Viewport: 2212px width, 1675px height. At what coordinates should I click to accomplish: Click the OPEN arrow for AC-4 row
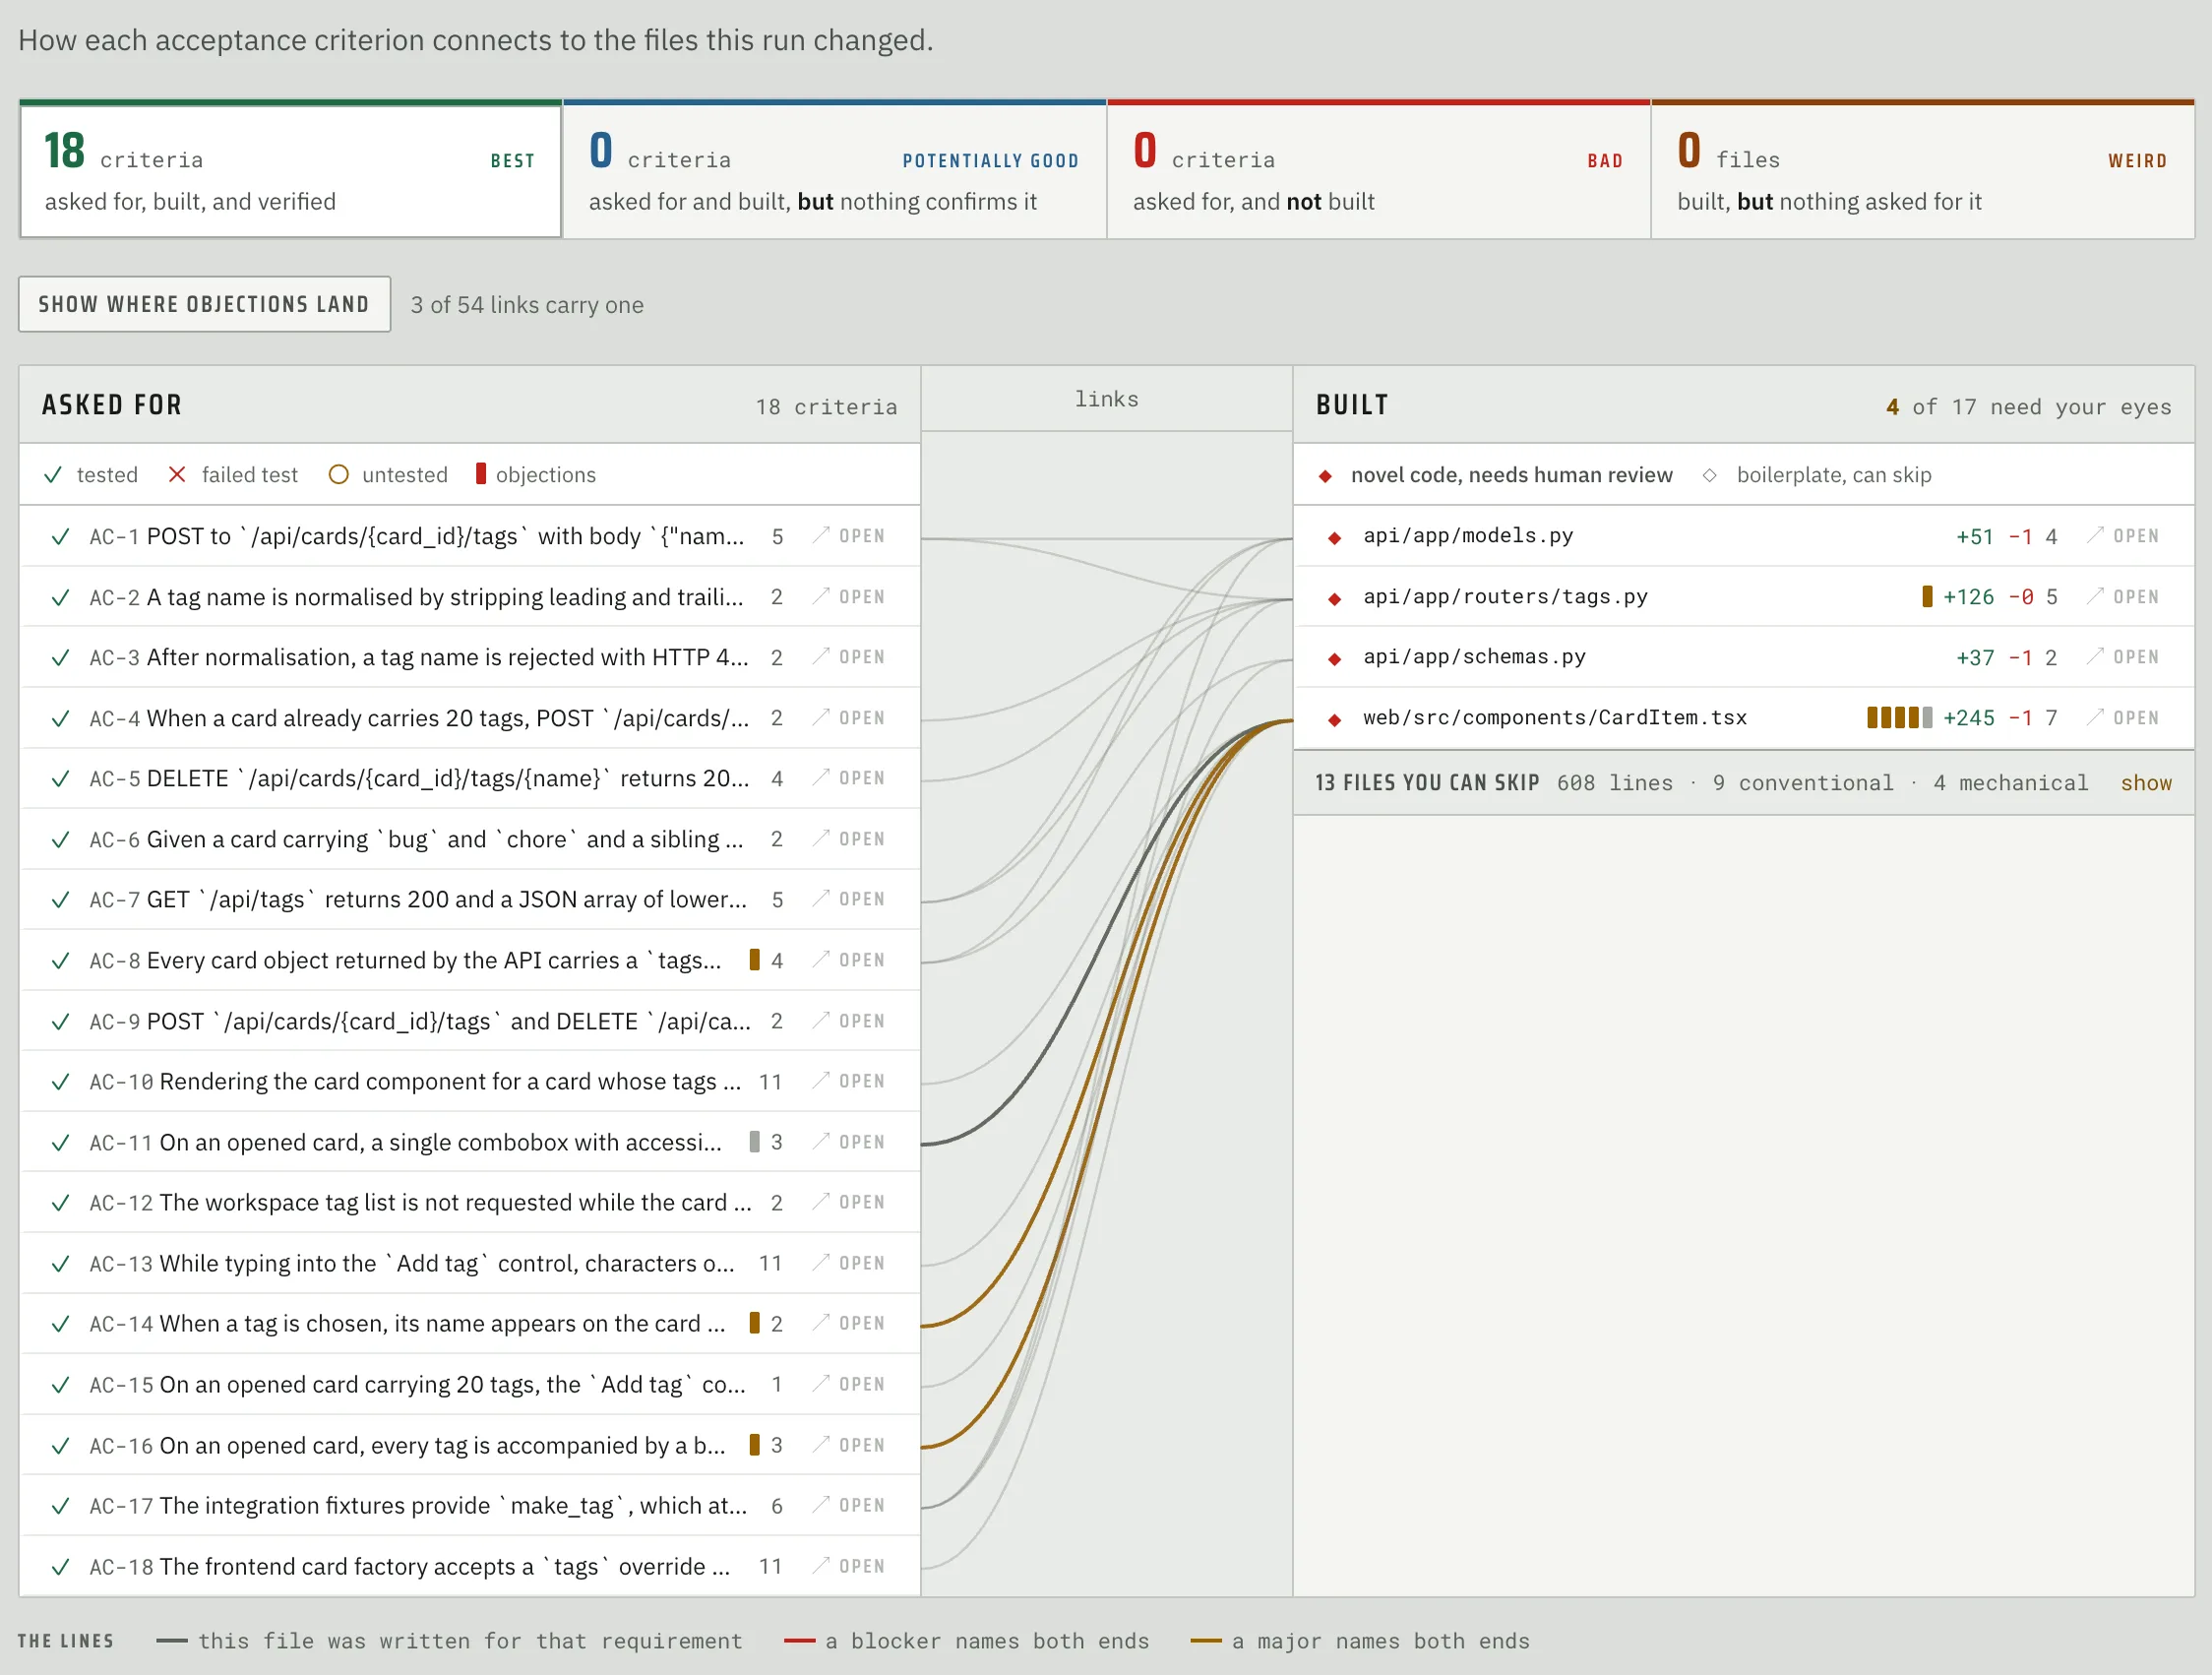coord(849,718)
